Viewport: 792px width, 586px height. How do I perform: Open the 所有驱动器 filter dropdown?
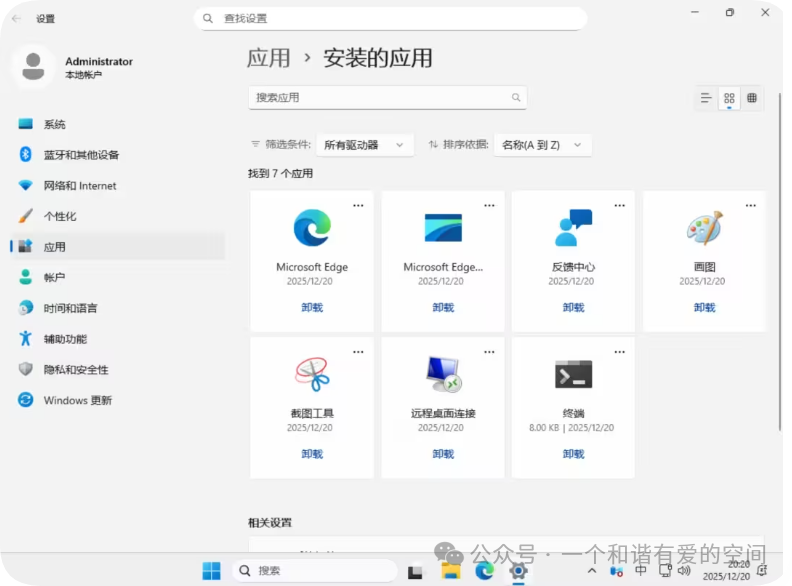point(364,145)
